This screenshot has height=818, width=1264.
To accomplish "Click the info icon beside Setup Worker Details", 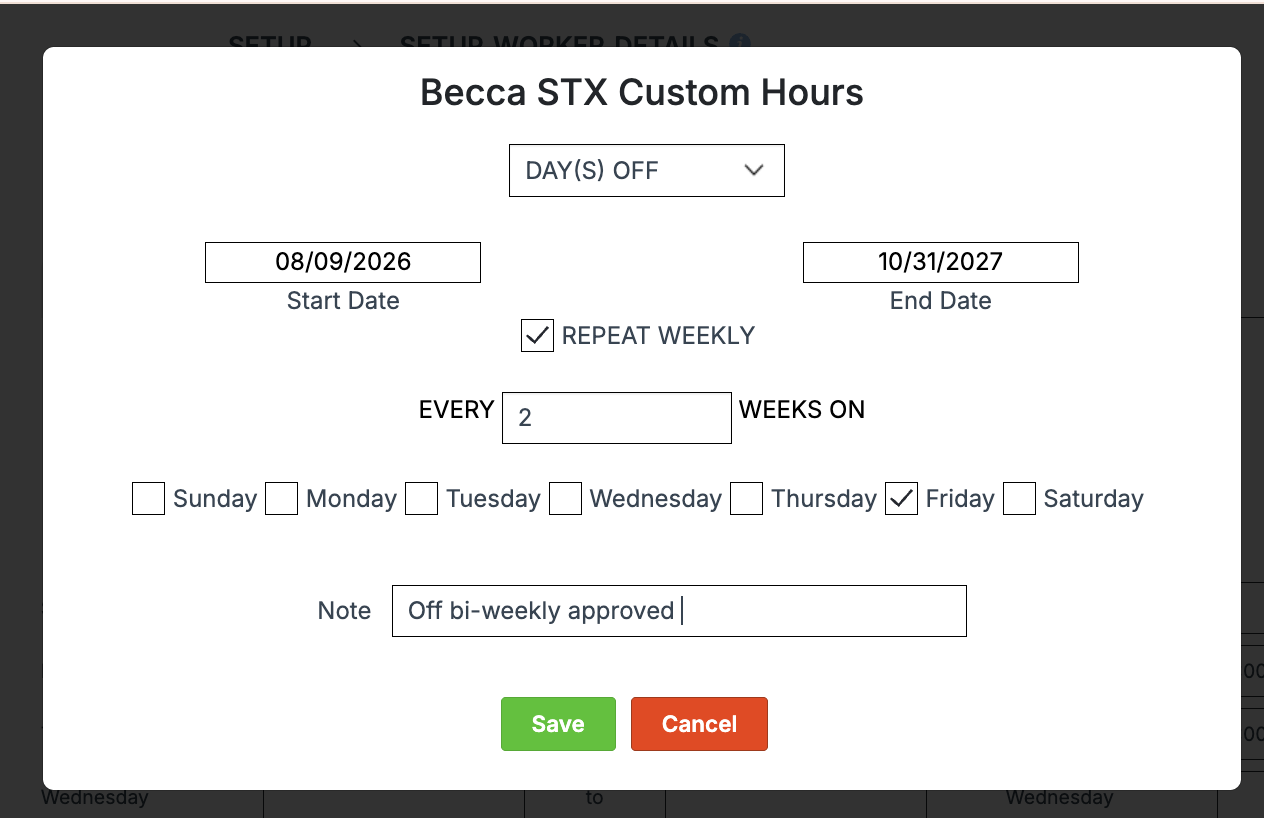I will [x=740, y=42].
